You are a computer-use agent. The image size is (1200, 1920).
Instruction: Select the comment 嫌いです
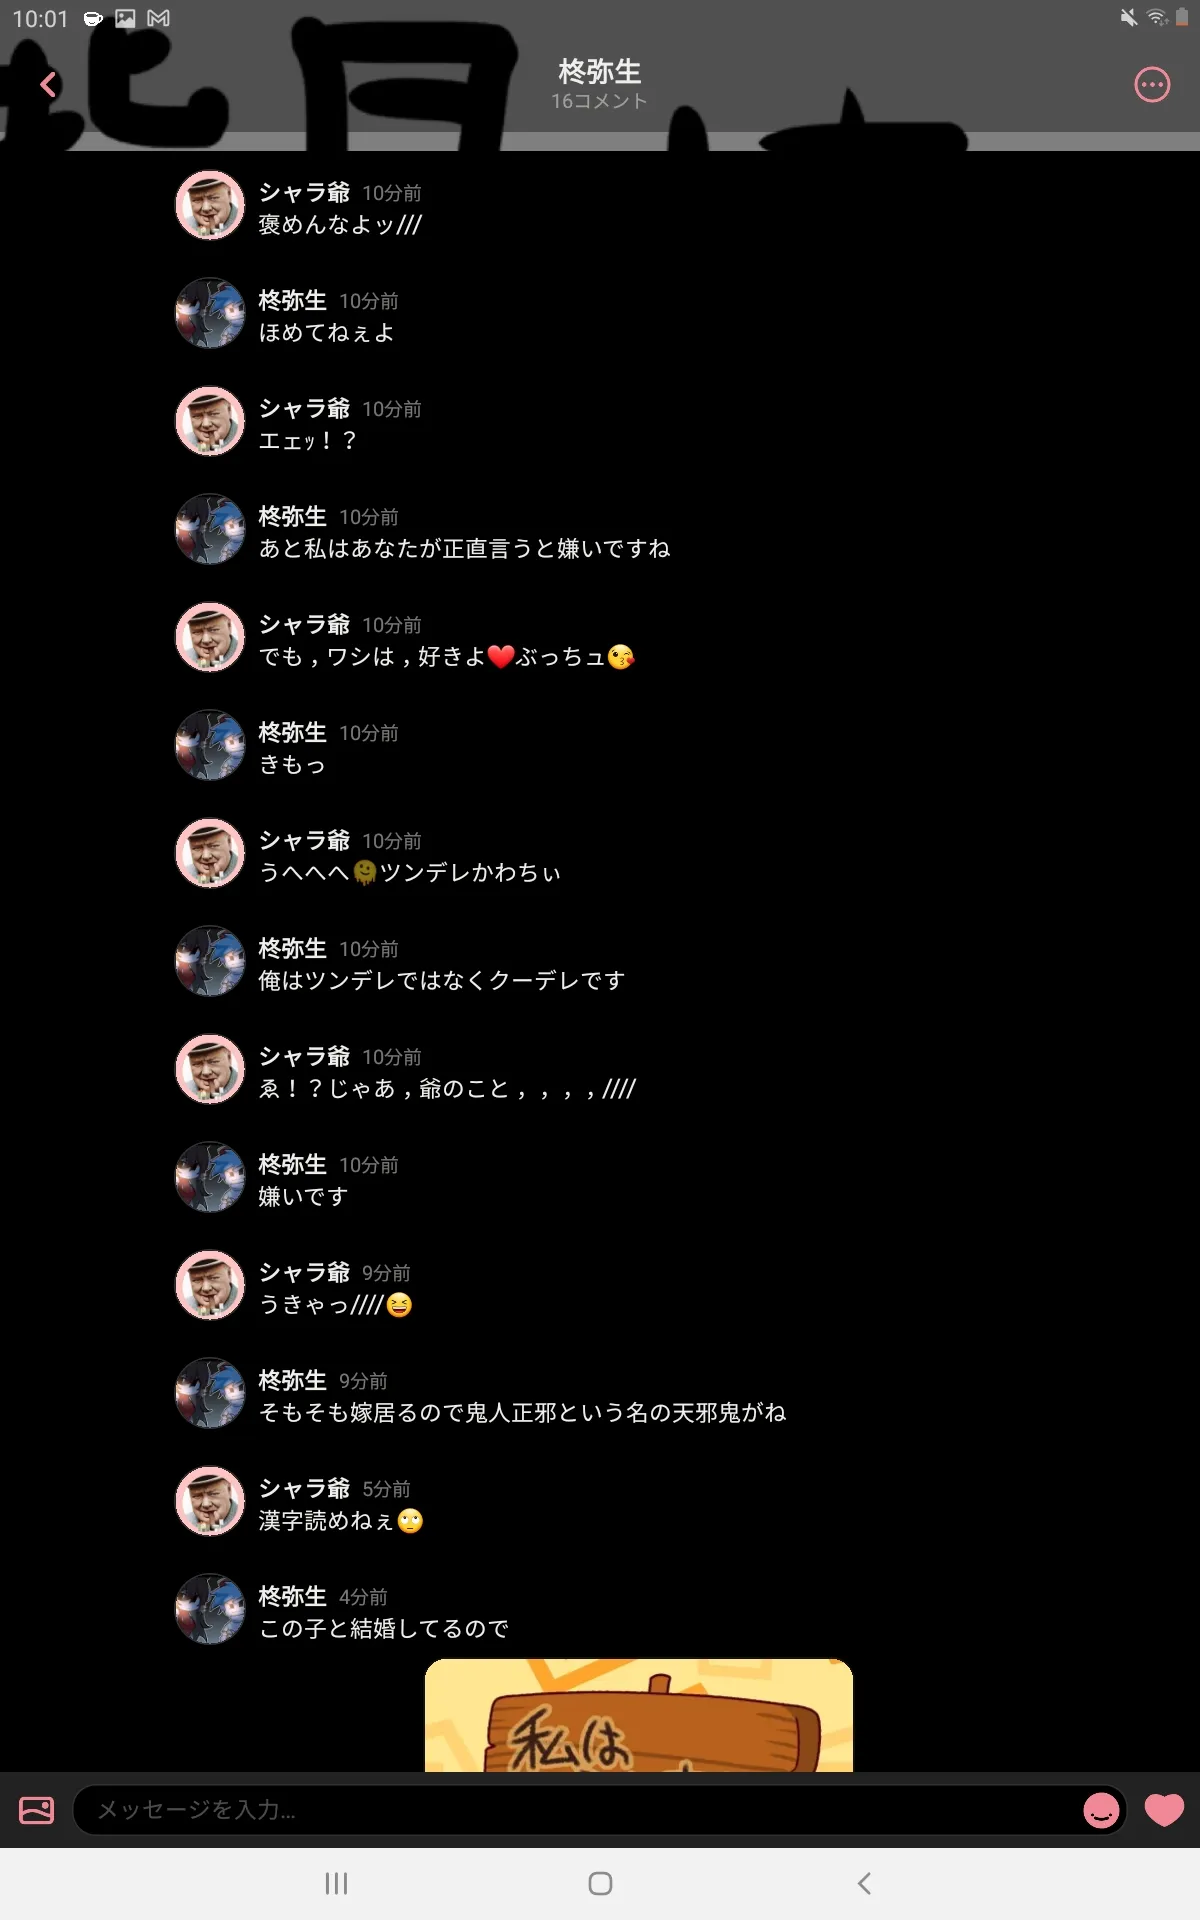coord(303,1196)
